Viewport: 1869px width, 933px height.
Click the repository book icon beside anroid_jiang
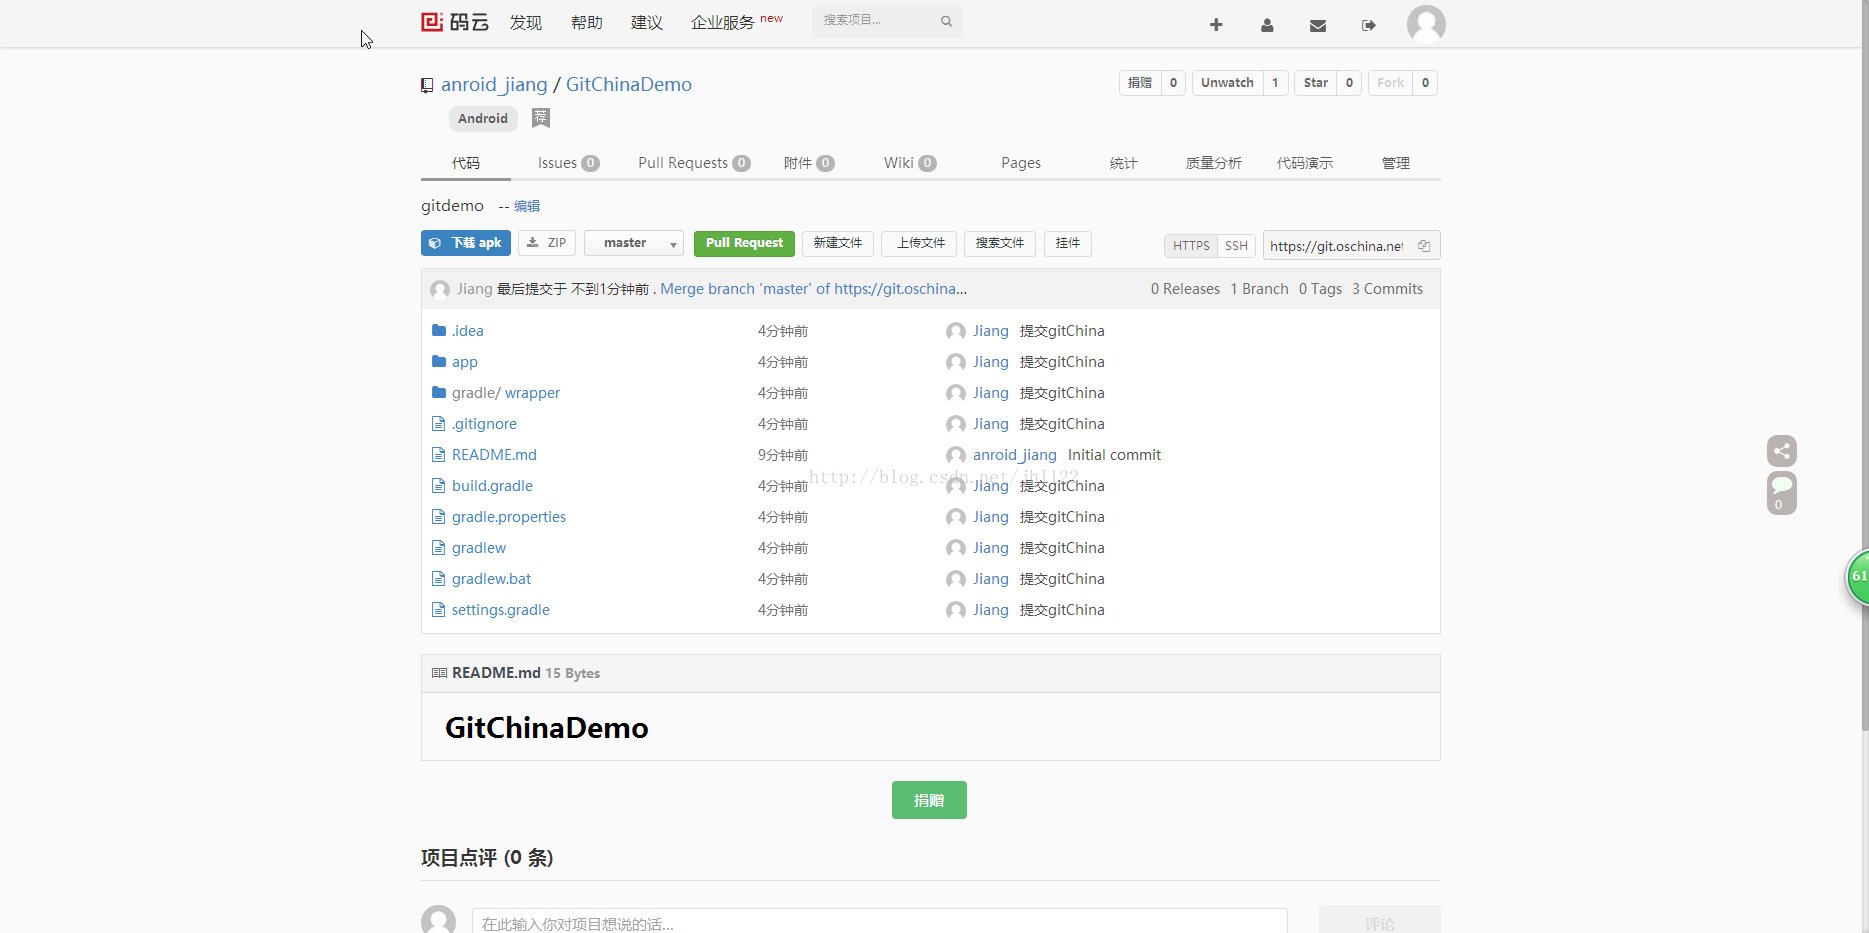pyautogui.click(x=427, y=86)
